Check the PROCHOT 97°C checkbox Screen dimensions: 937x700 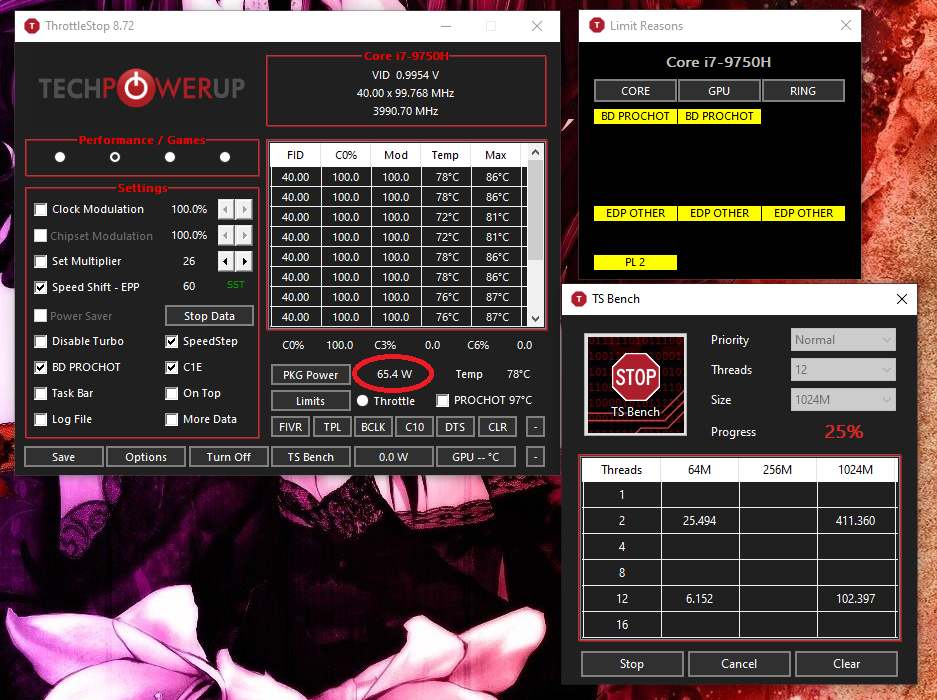click(x=442, y=401)
